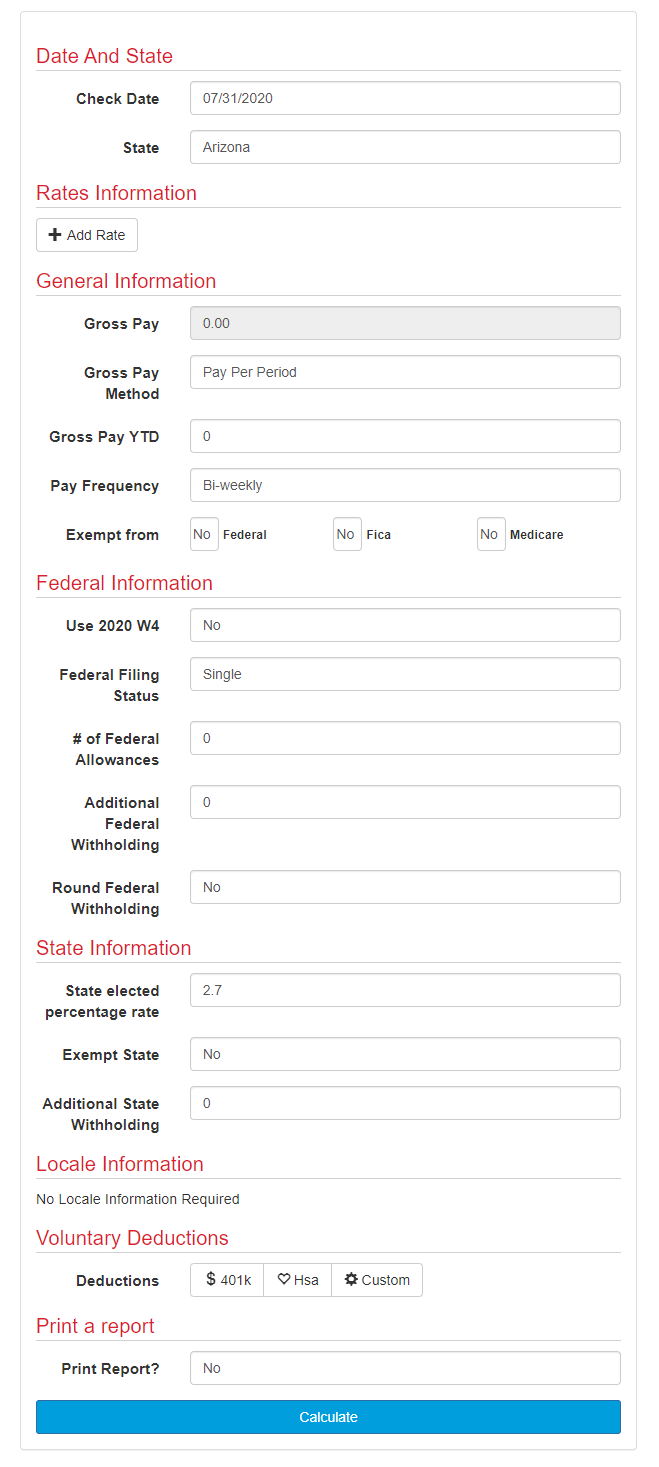This screenshot has width=659, height=1467.
Task: Click the Additional Federal Withholding field
Action: [x=405, y=802]
